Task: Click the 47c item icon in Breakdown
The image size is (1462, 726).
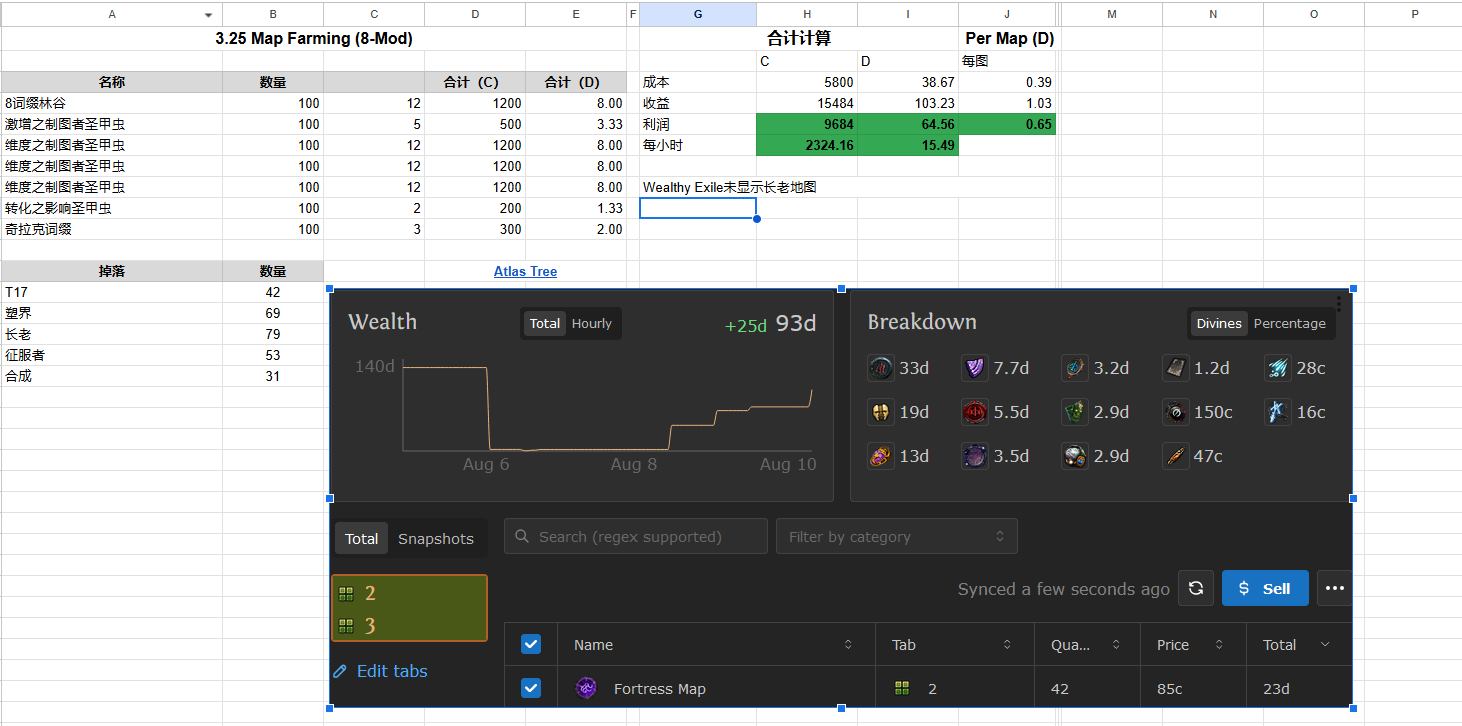Action: pyautogui.click(x=1176, y=456)
